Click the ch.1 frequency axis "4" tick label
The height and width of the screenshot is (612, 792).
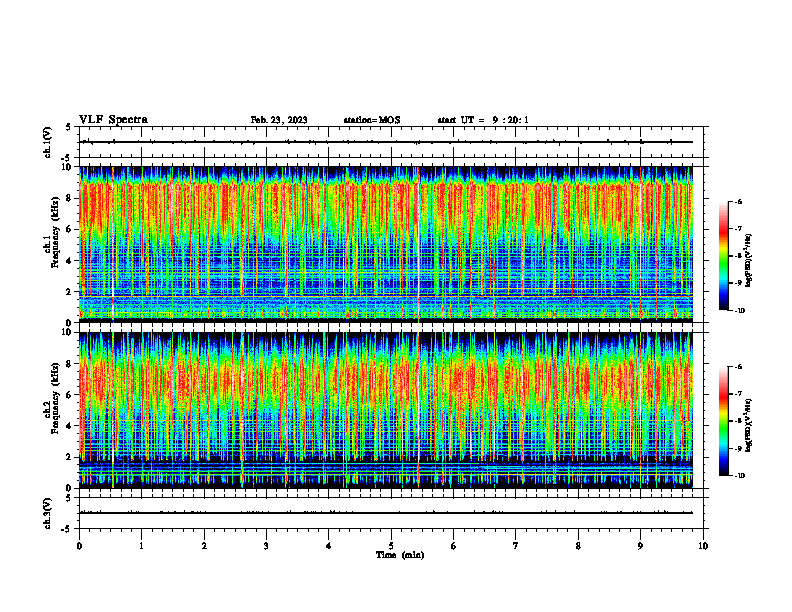(70, 261)
